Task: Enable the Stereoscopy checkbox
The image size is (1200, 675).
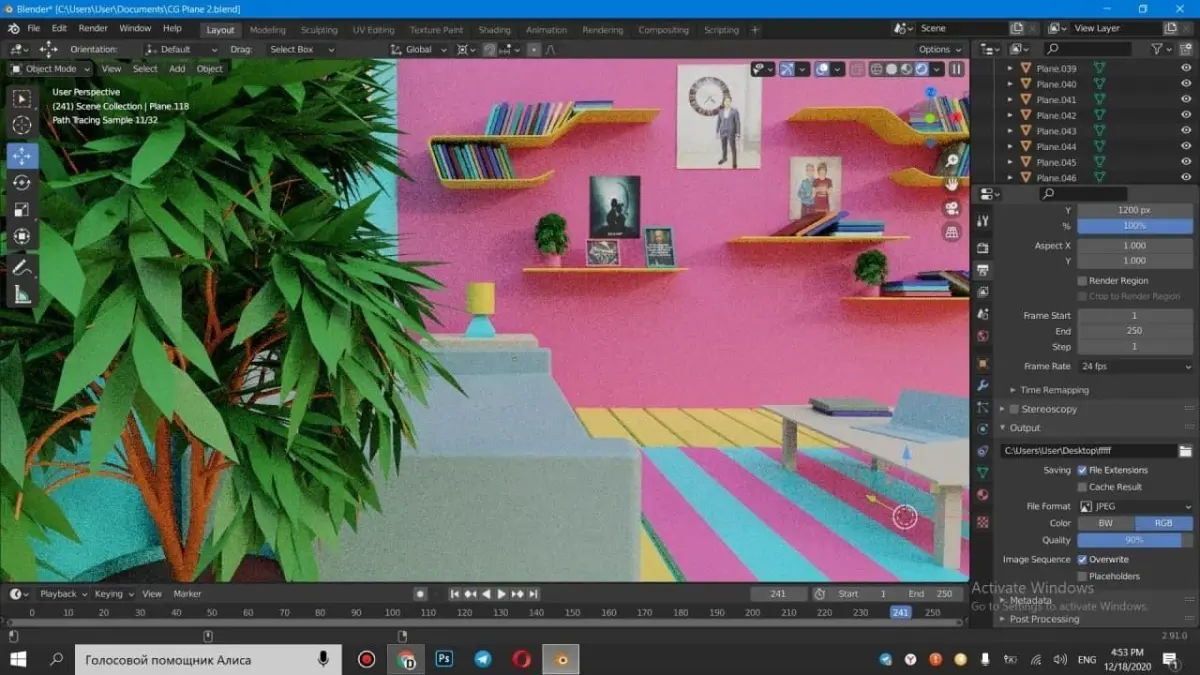Action: (1014, 409)
